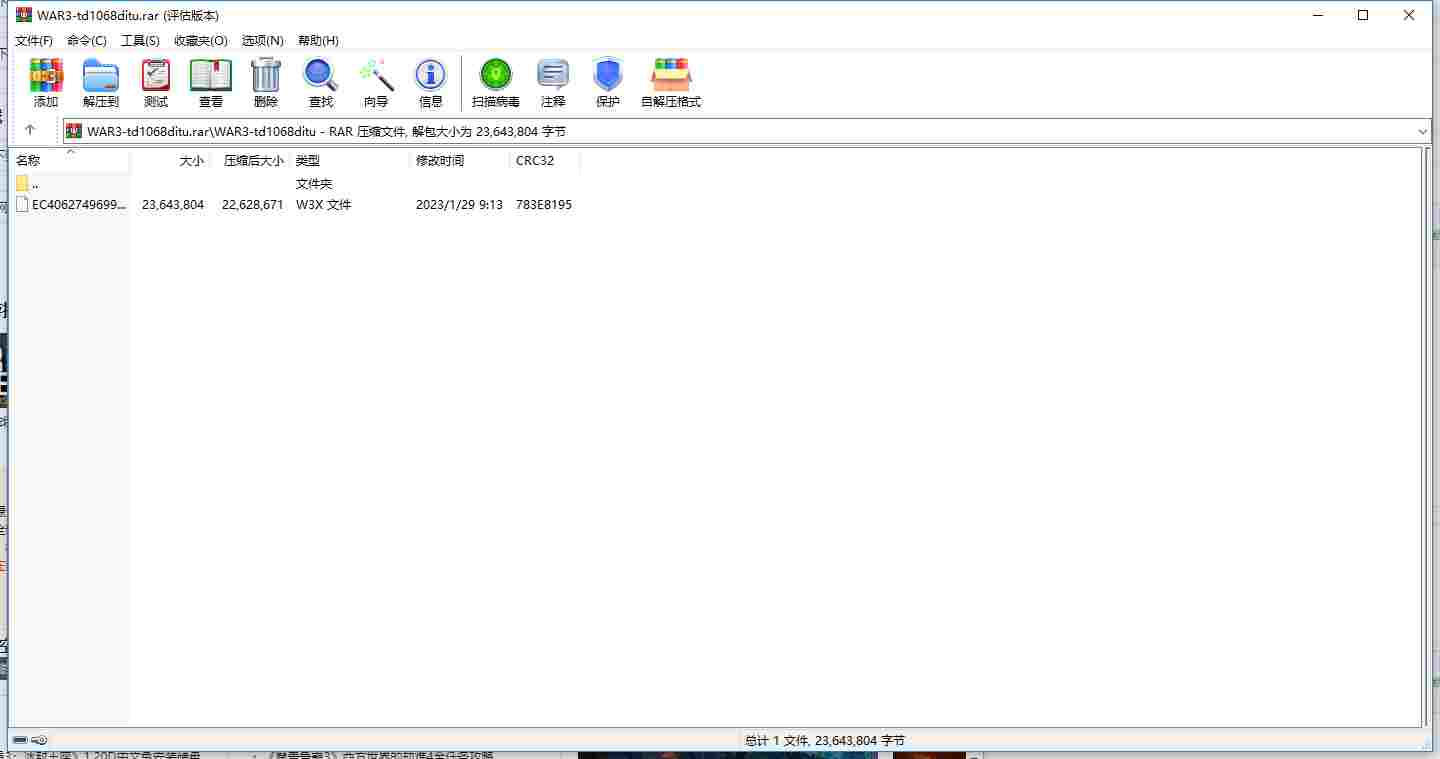Image resolution: width=1440 pixels, height=759 pixels.
Task: Click status bar 总计 1 文件 text
Action: pos(824,741)
